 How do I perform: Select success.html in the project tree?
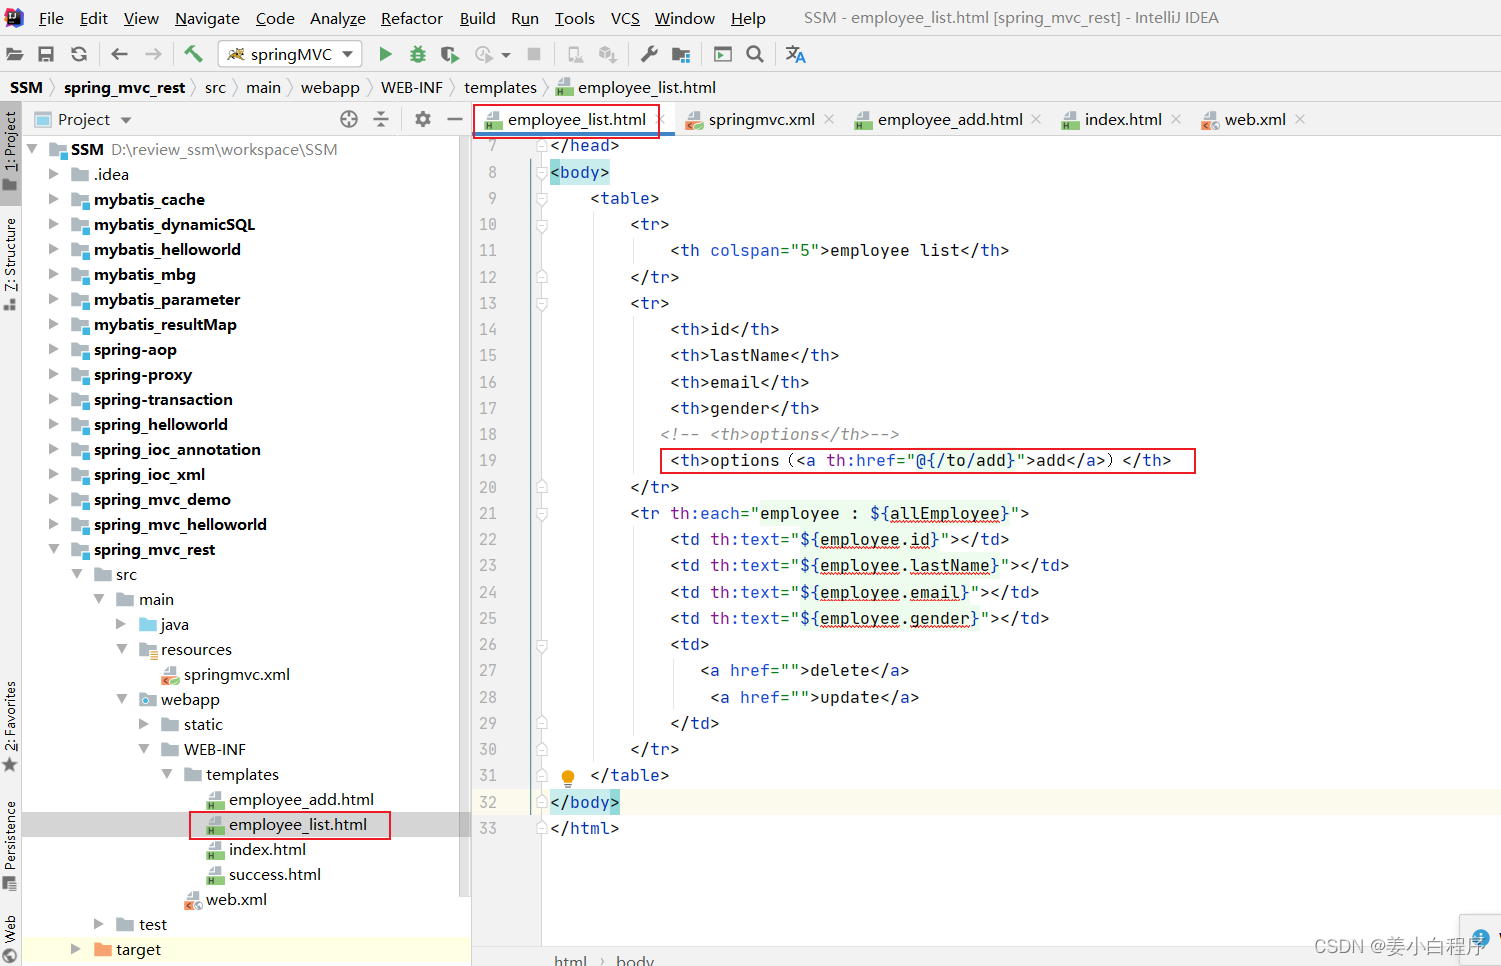tap(274, 874)
